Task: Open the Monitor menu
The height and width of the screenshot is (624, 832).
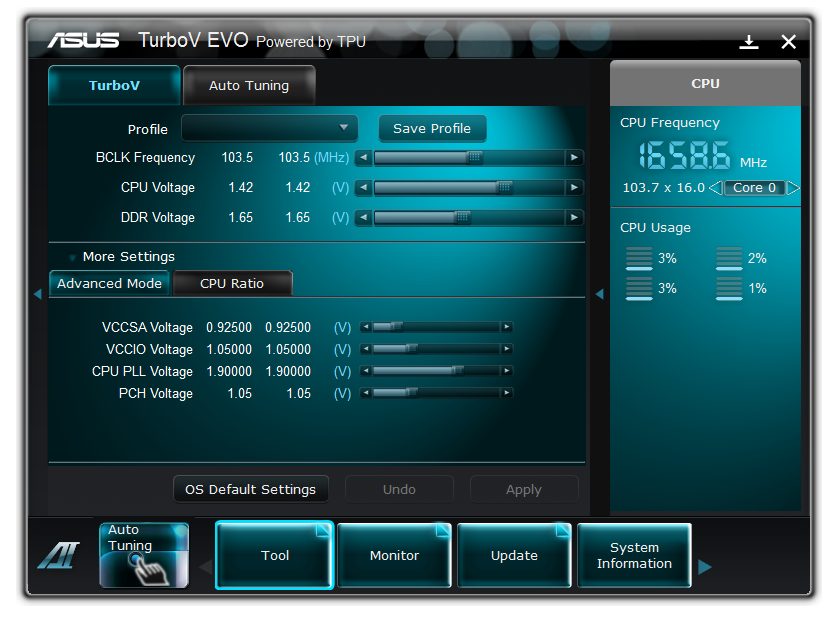Action: pos(394,555)
